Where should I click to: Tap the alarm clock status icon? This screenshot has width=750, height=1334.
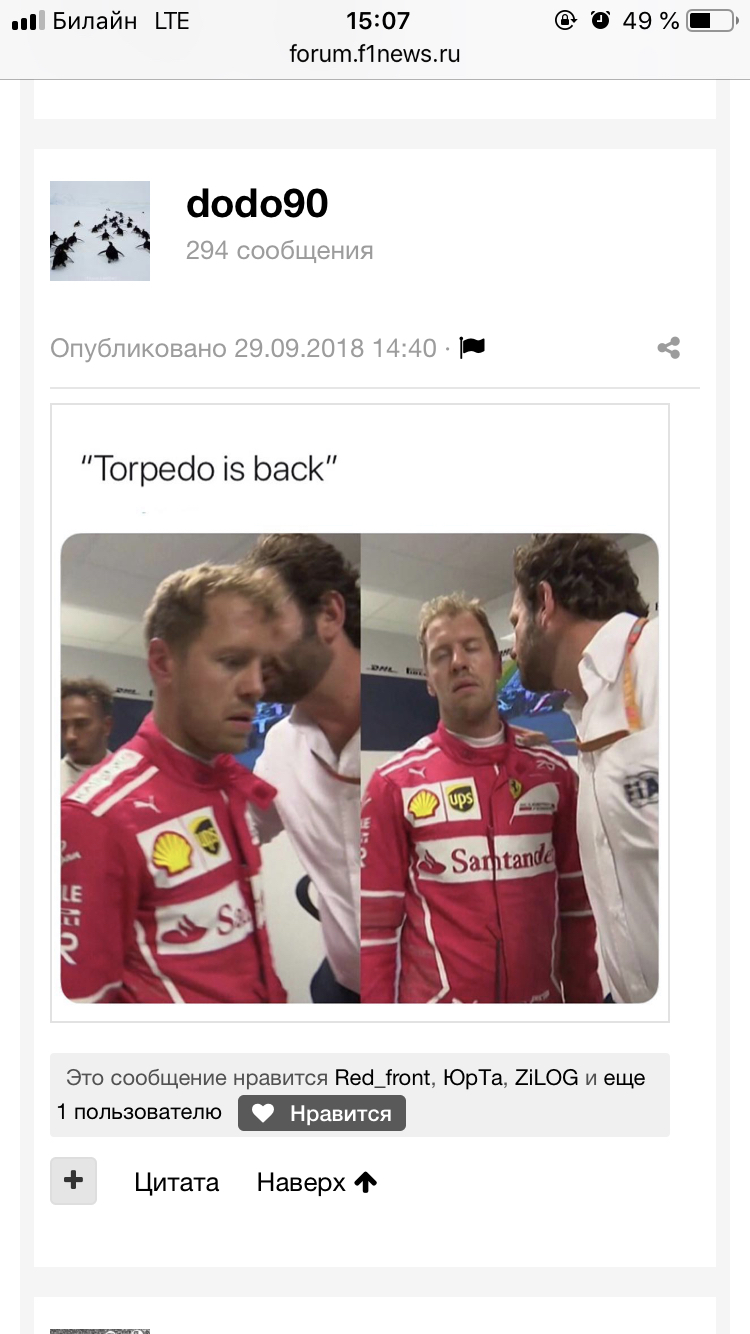click(x=600, y=20)
